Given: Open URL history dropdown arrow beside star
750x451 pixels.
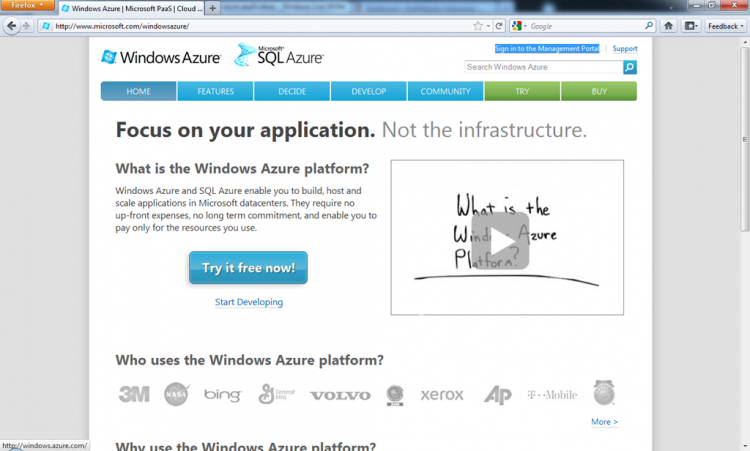Looking at the screenshot, I should pos(488,26).
